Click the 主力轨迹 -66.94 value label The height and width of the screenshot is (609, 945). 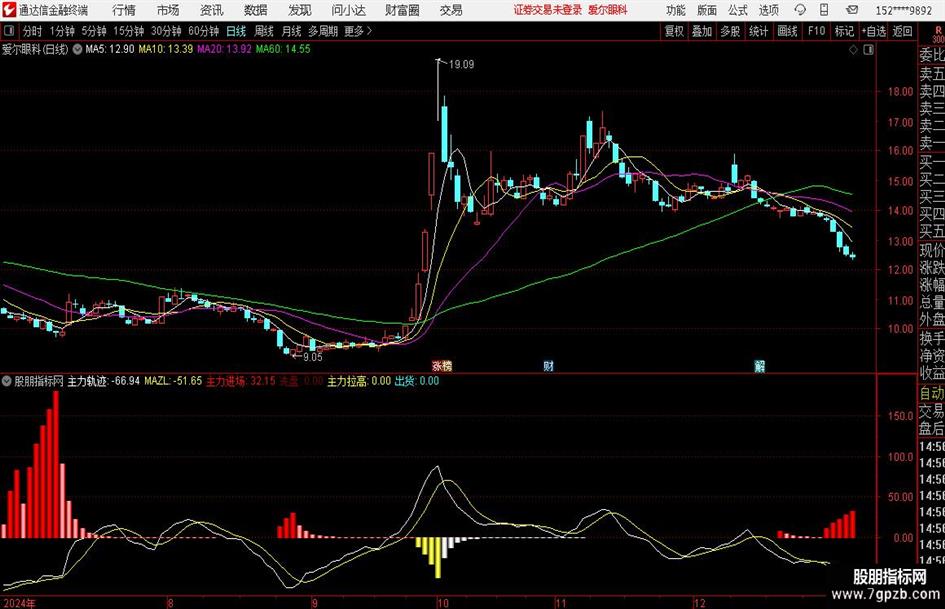coord(104,381)
